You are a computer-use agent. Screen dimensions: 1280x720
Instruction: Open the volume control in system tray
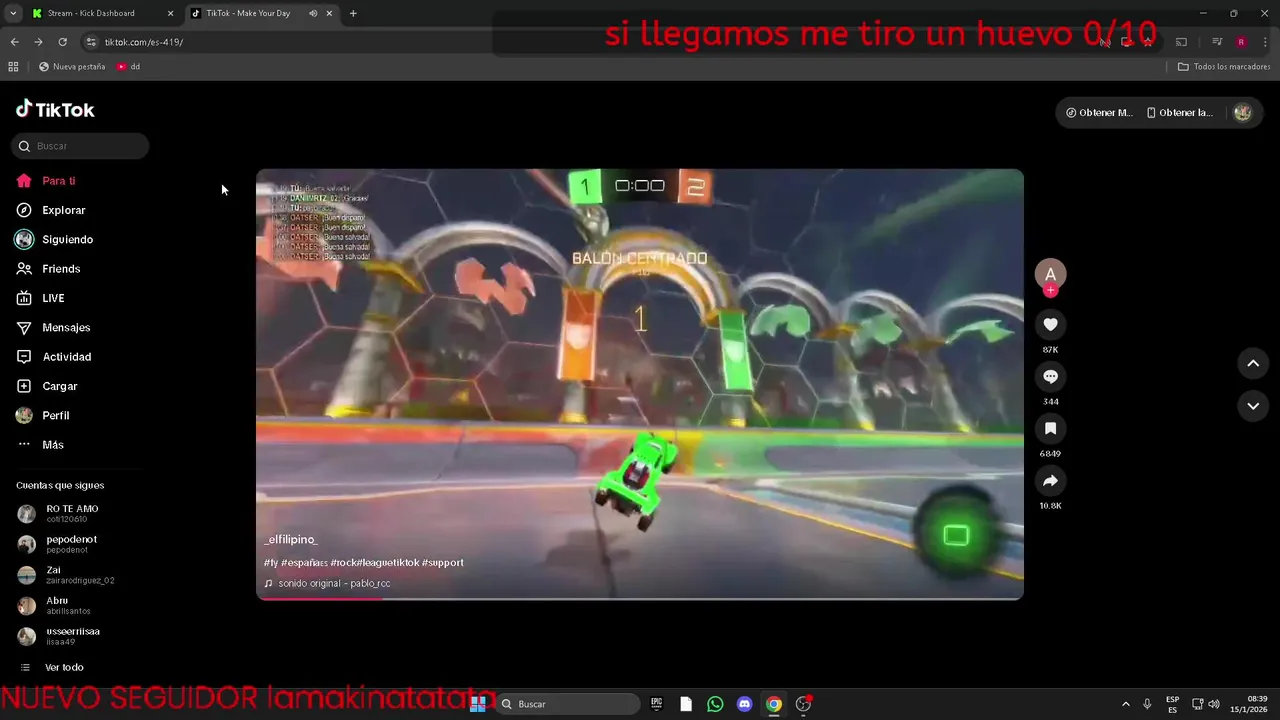point(1214,704)
